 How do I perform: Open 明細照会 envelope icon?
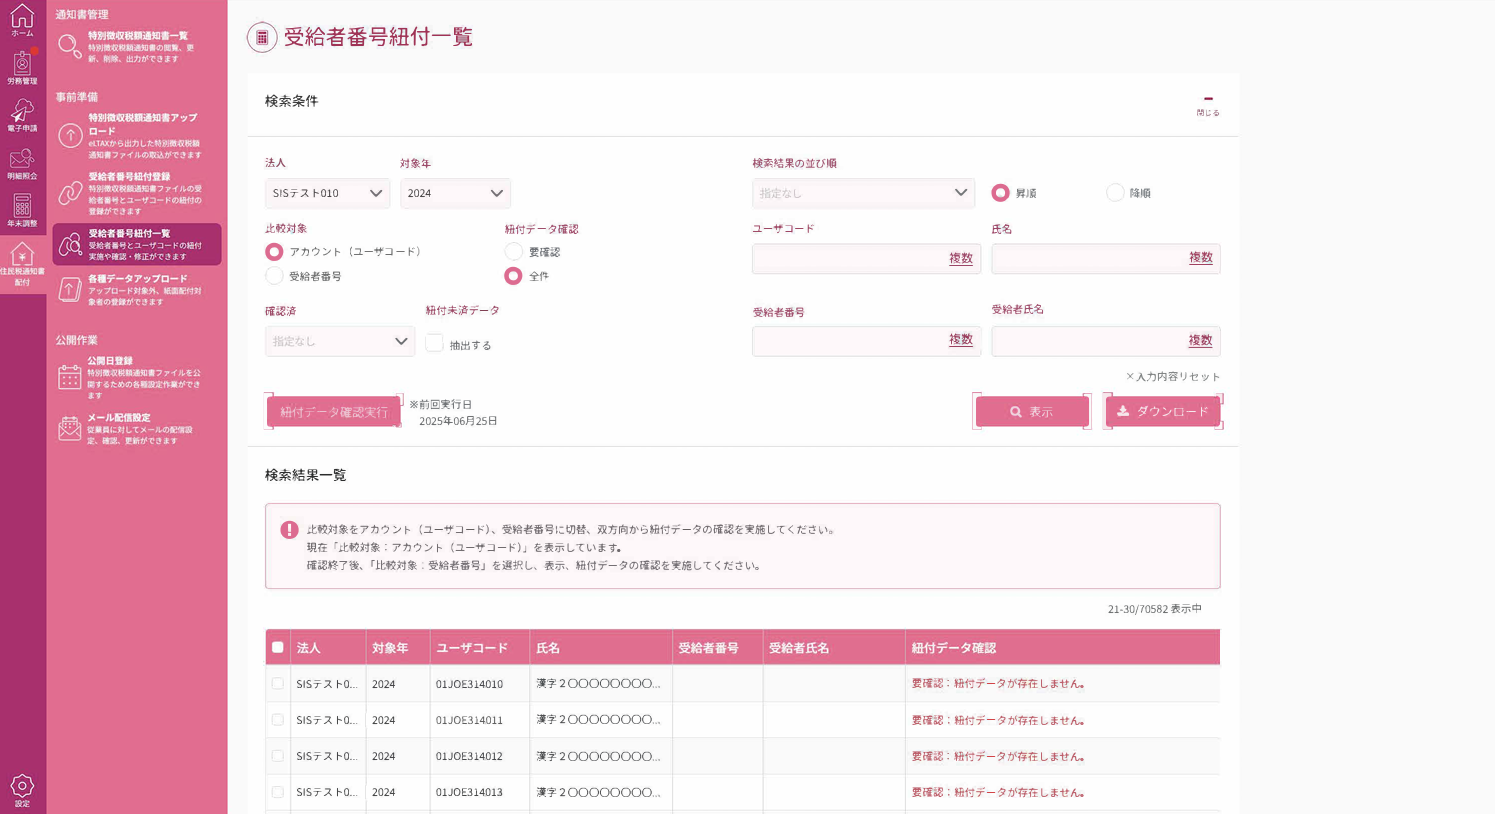click(22, 163)
